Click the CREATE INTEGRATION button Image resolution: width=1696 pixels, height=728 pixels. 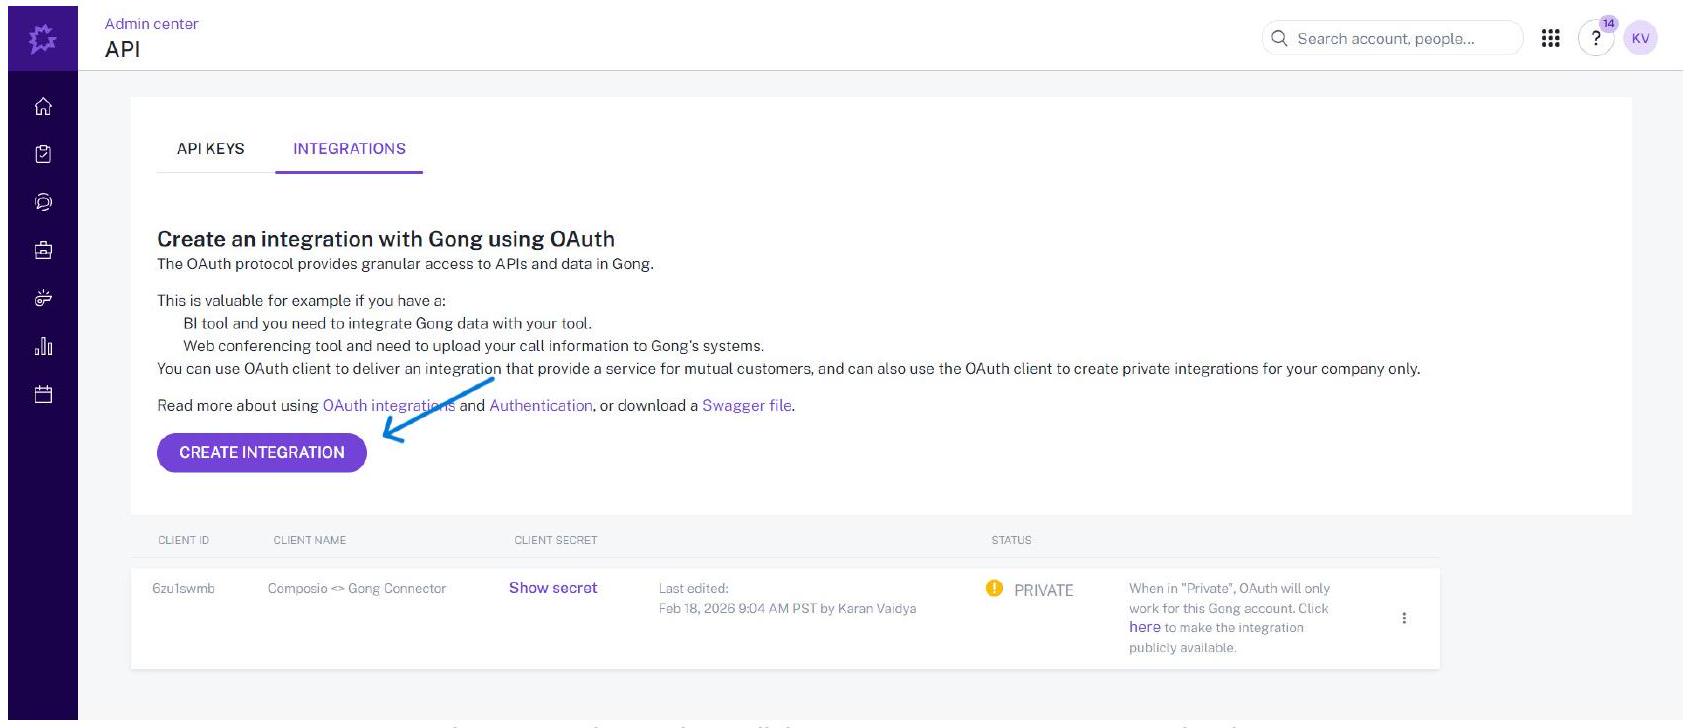tap(262, 452)
